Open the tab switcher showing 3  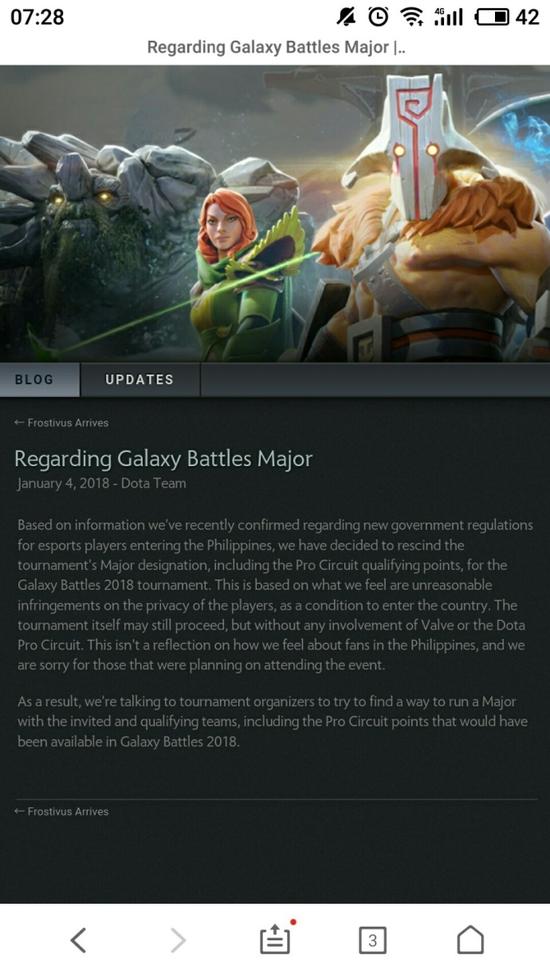372,940
